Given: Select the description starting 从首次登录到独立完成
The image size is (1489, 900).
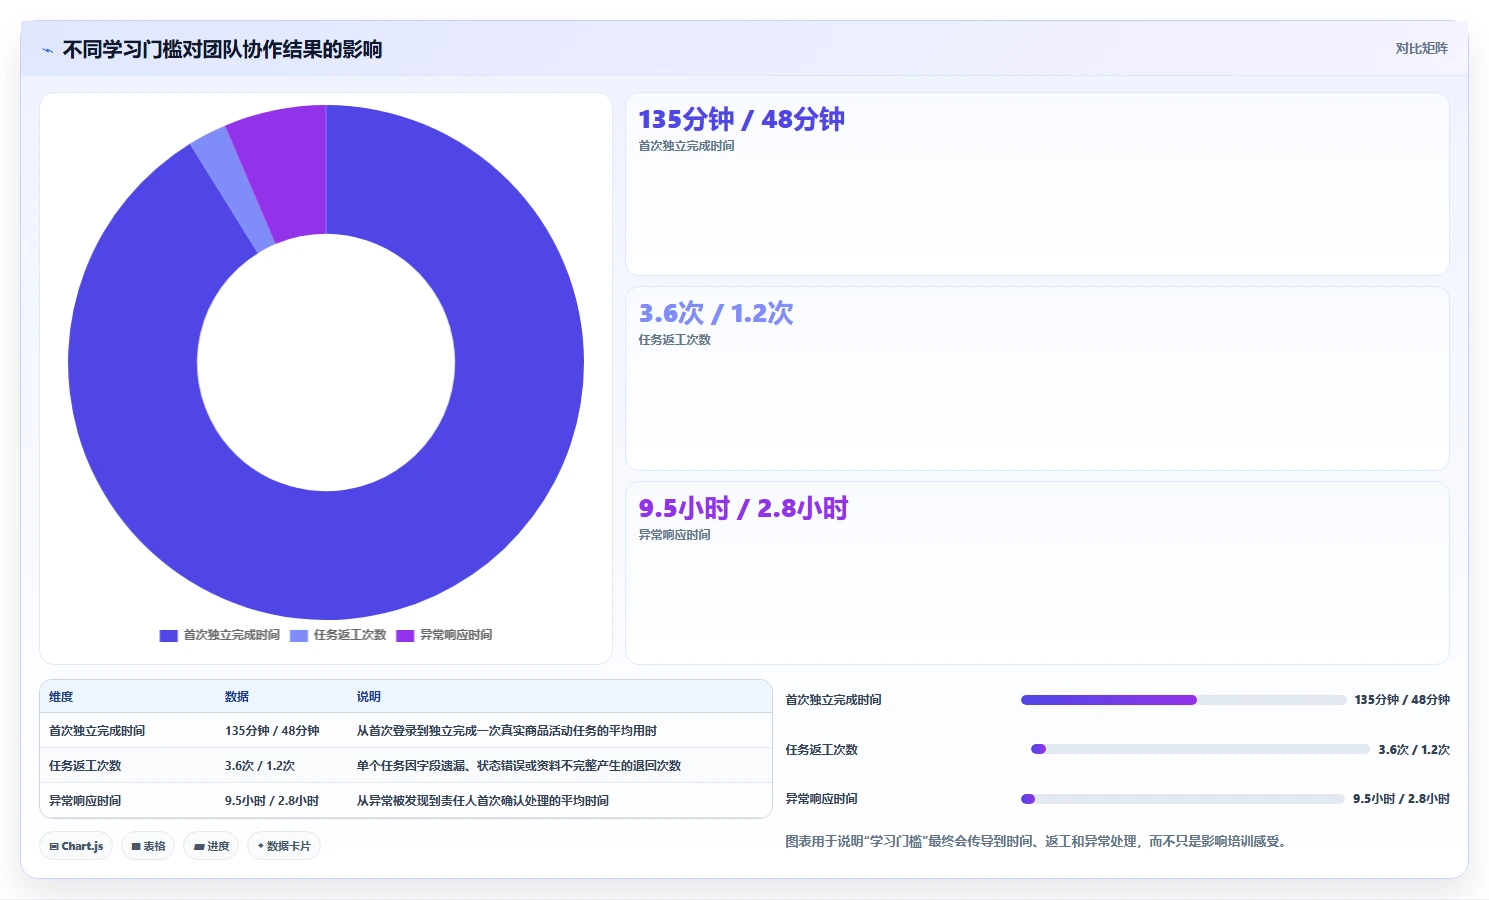Looking at the screenshot, I should (507, 731).
